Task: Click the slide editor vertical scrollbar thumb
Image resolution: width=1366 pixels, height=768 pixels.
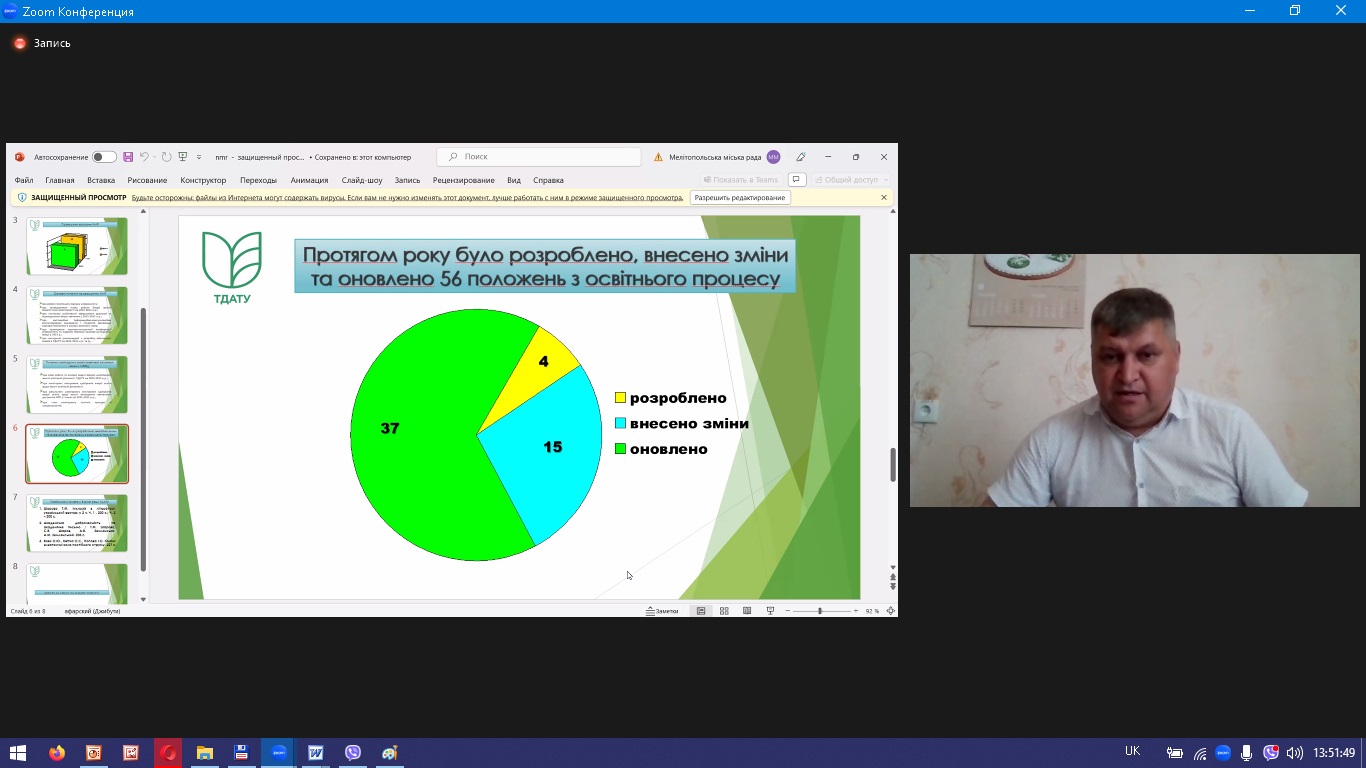Action: point(893,465)
